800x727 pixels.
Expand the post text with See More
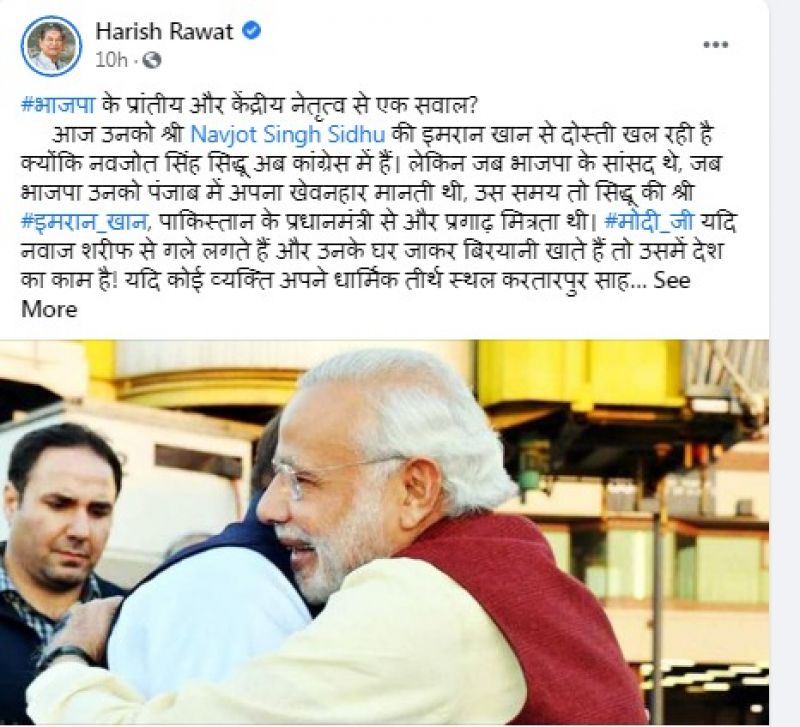coord(356,295)
